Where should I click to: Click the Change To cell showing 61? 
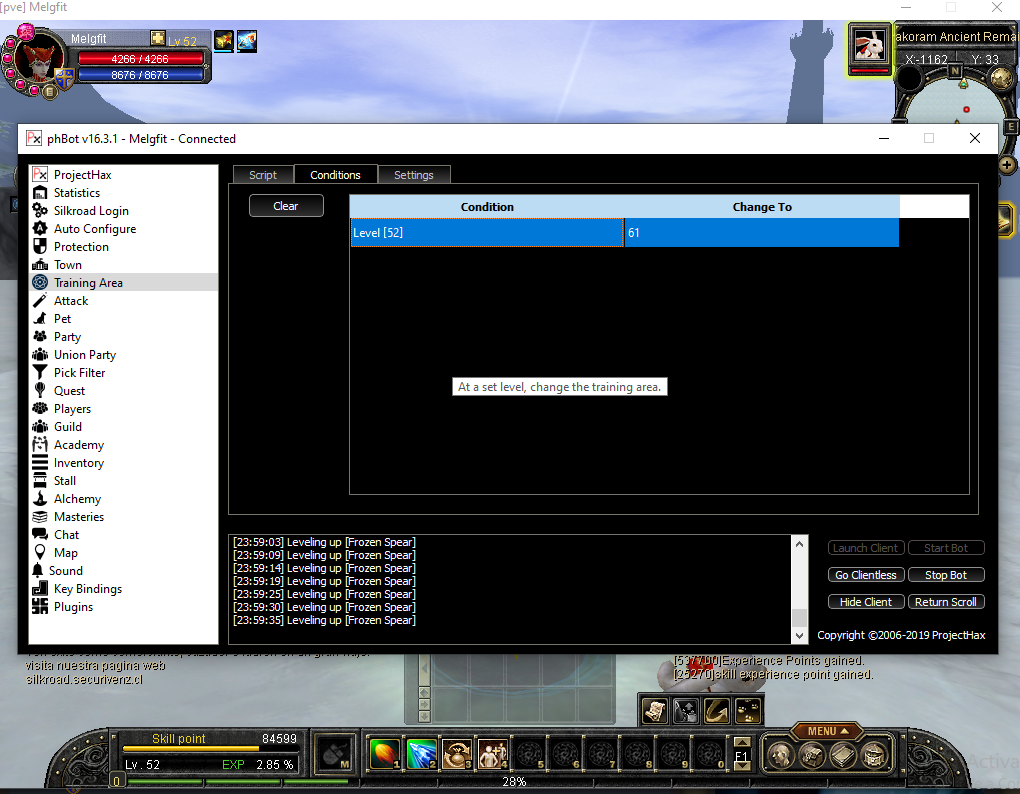click(x=760, y=233)
